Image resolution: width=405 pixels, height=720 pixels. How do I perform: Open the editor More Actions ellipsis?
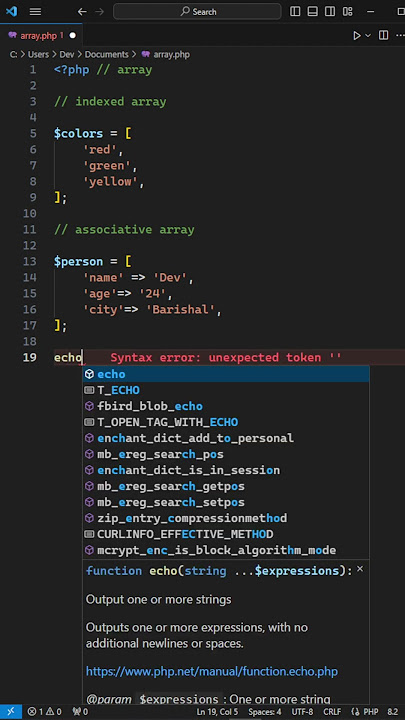pyautogui.click(x=399, y=35)
